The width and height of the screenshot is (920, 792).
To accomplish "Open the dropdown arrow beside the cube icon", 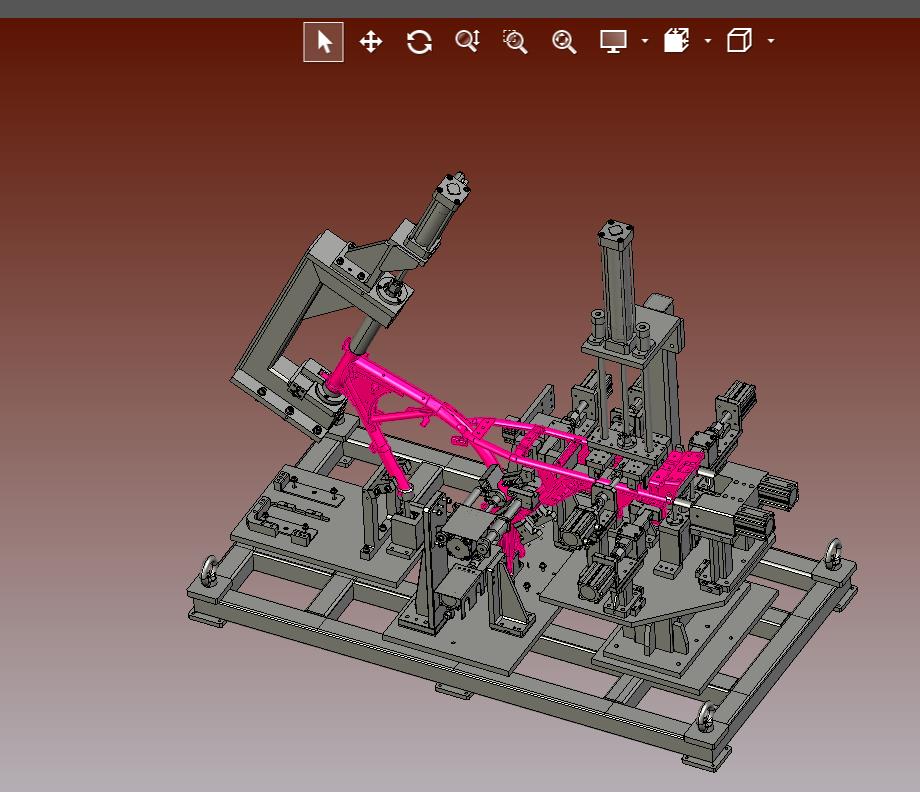I will pos(771,41).
